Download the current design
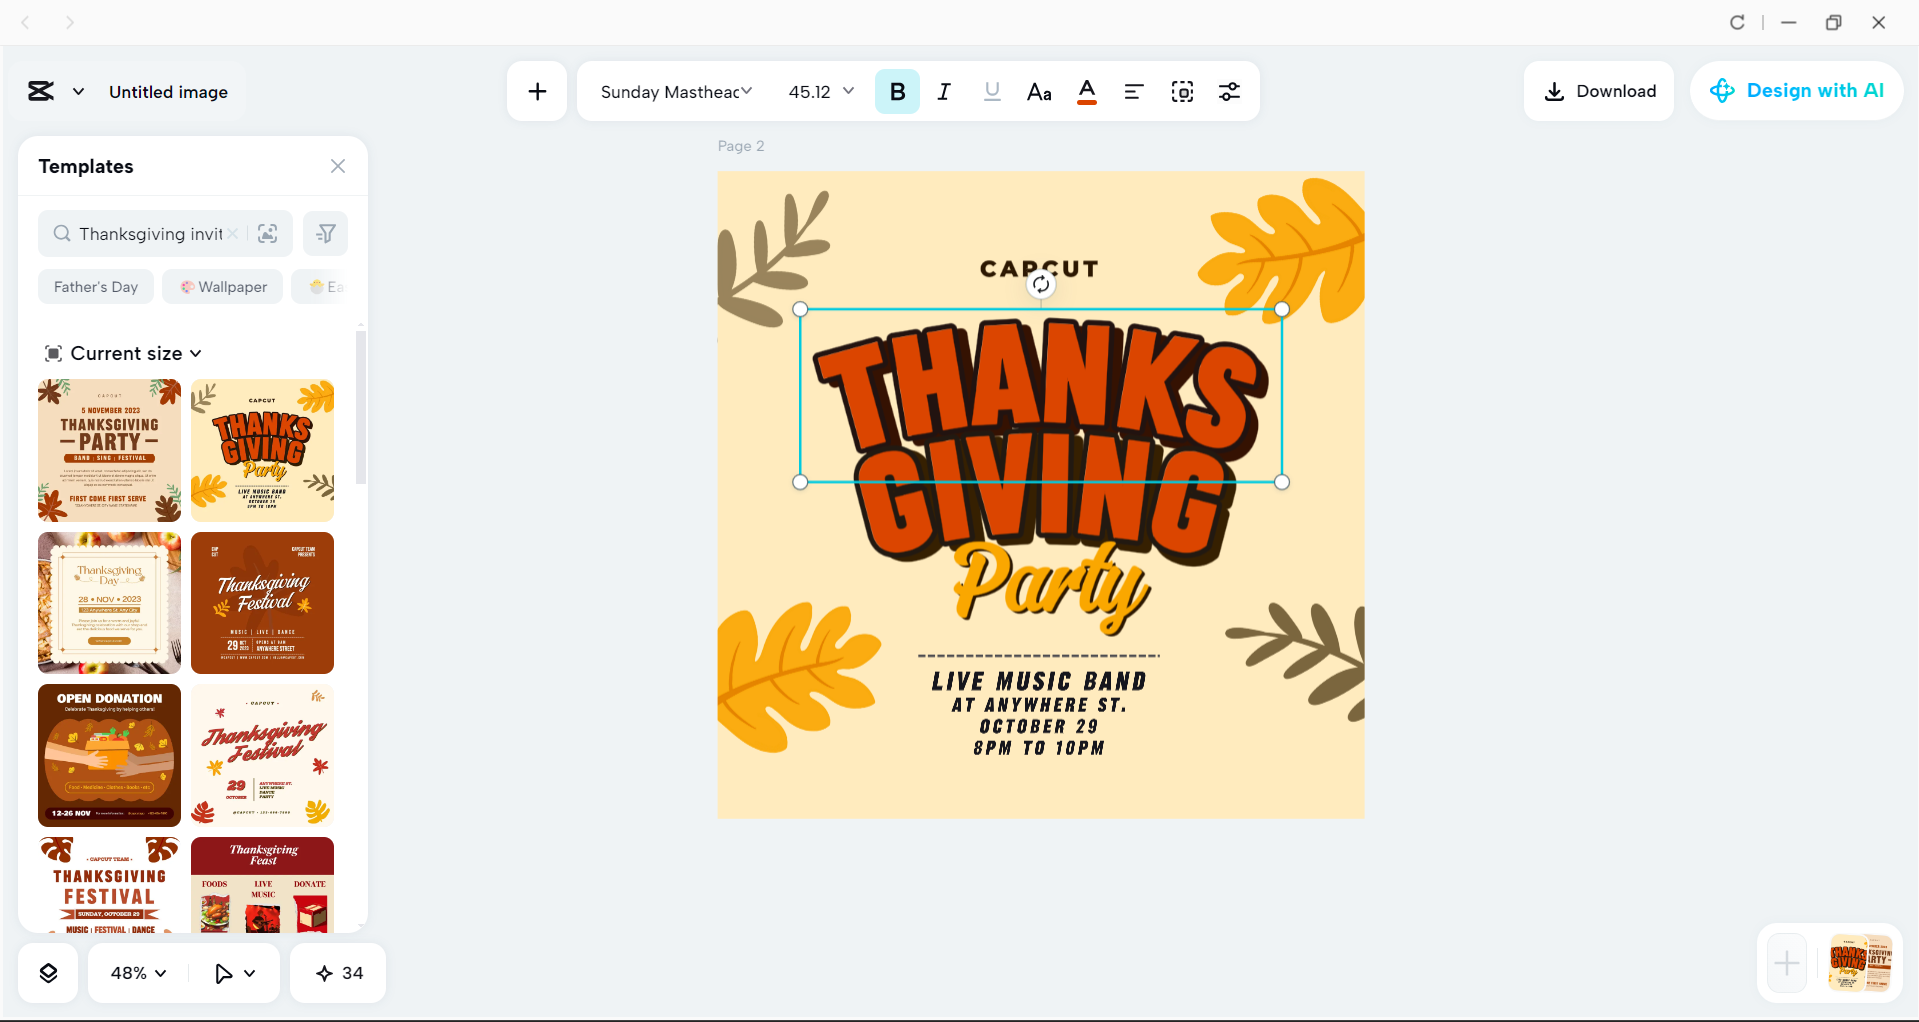Screen dimensions: 1919x1022 [x=1598, y=90]
